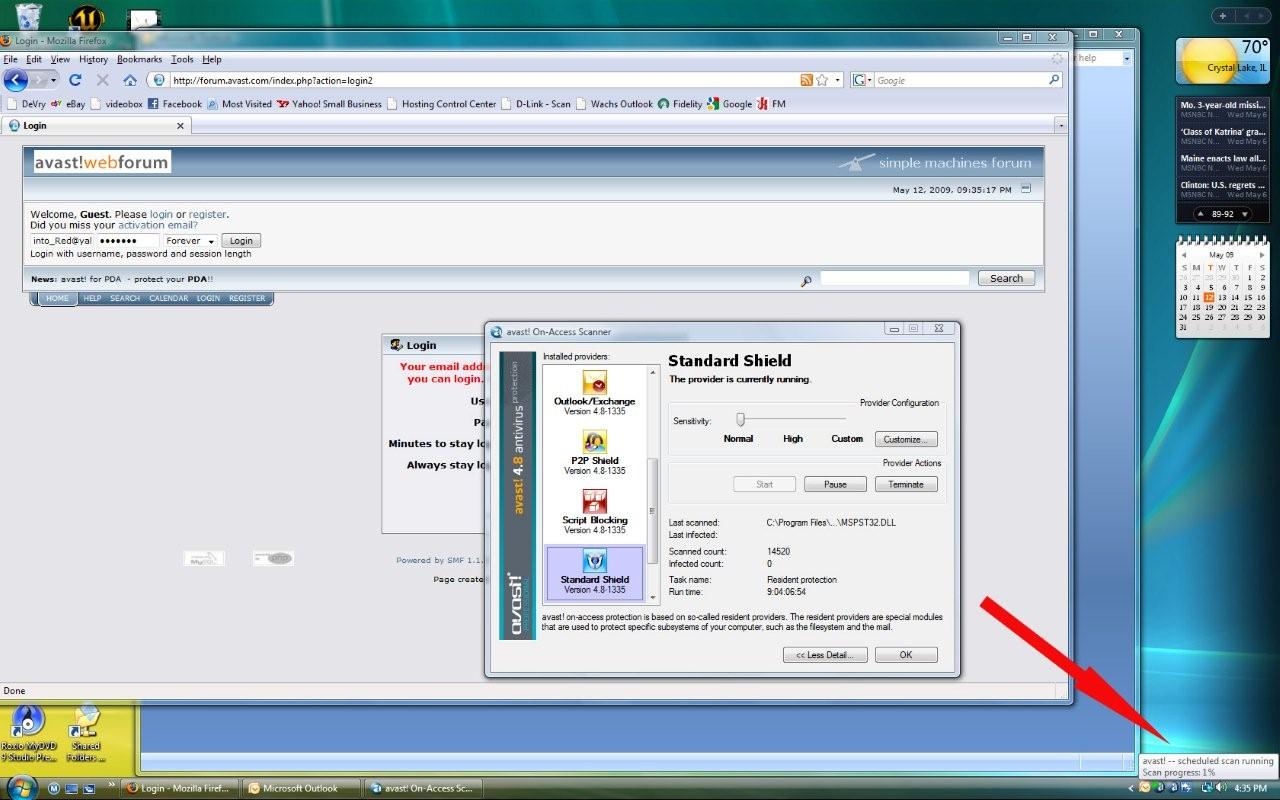1280x800 pixels.
Task: Open Recycle Bin on desktop
Action: click(29, 16)
